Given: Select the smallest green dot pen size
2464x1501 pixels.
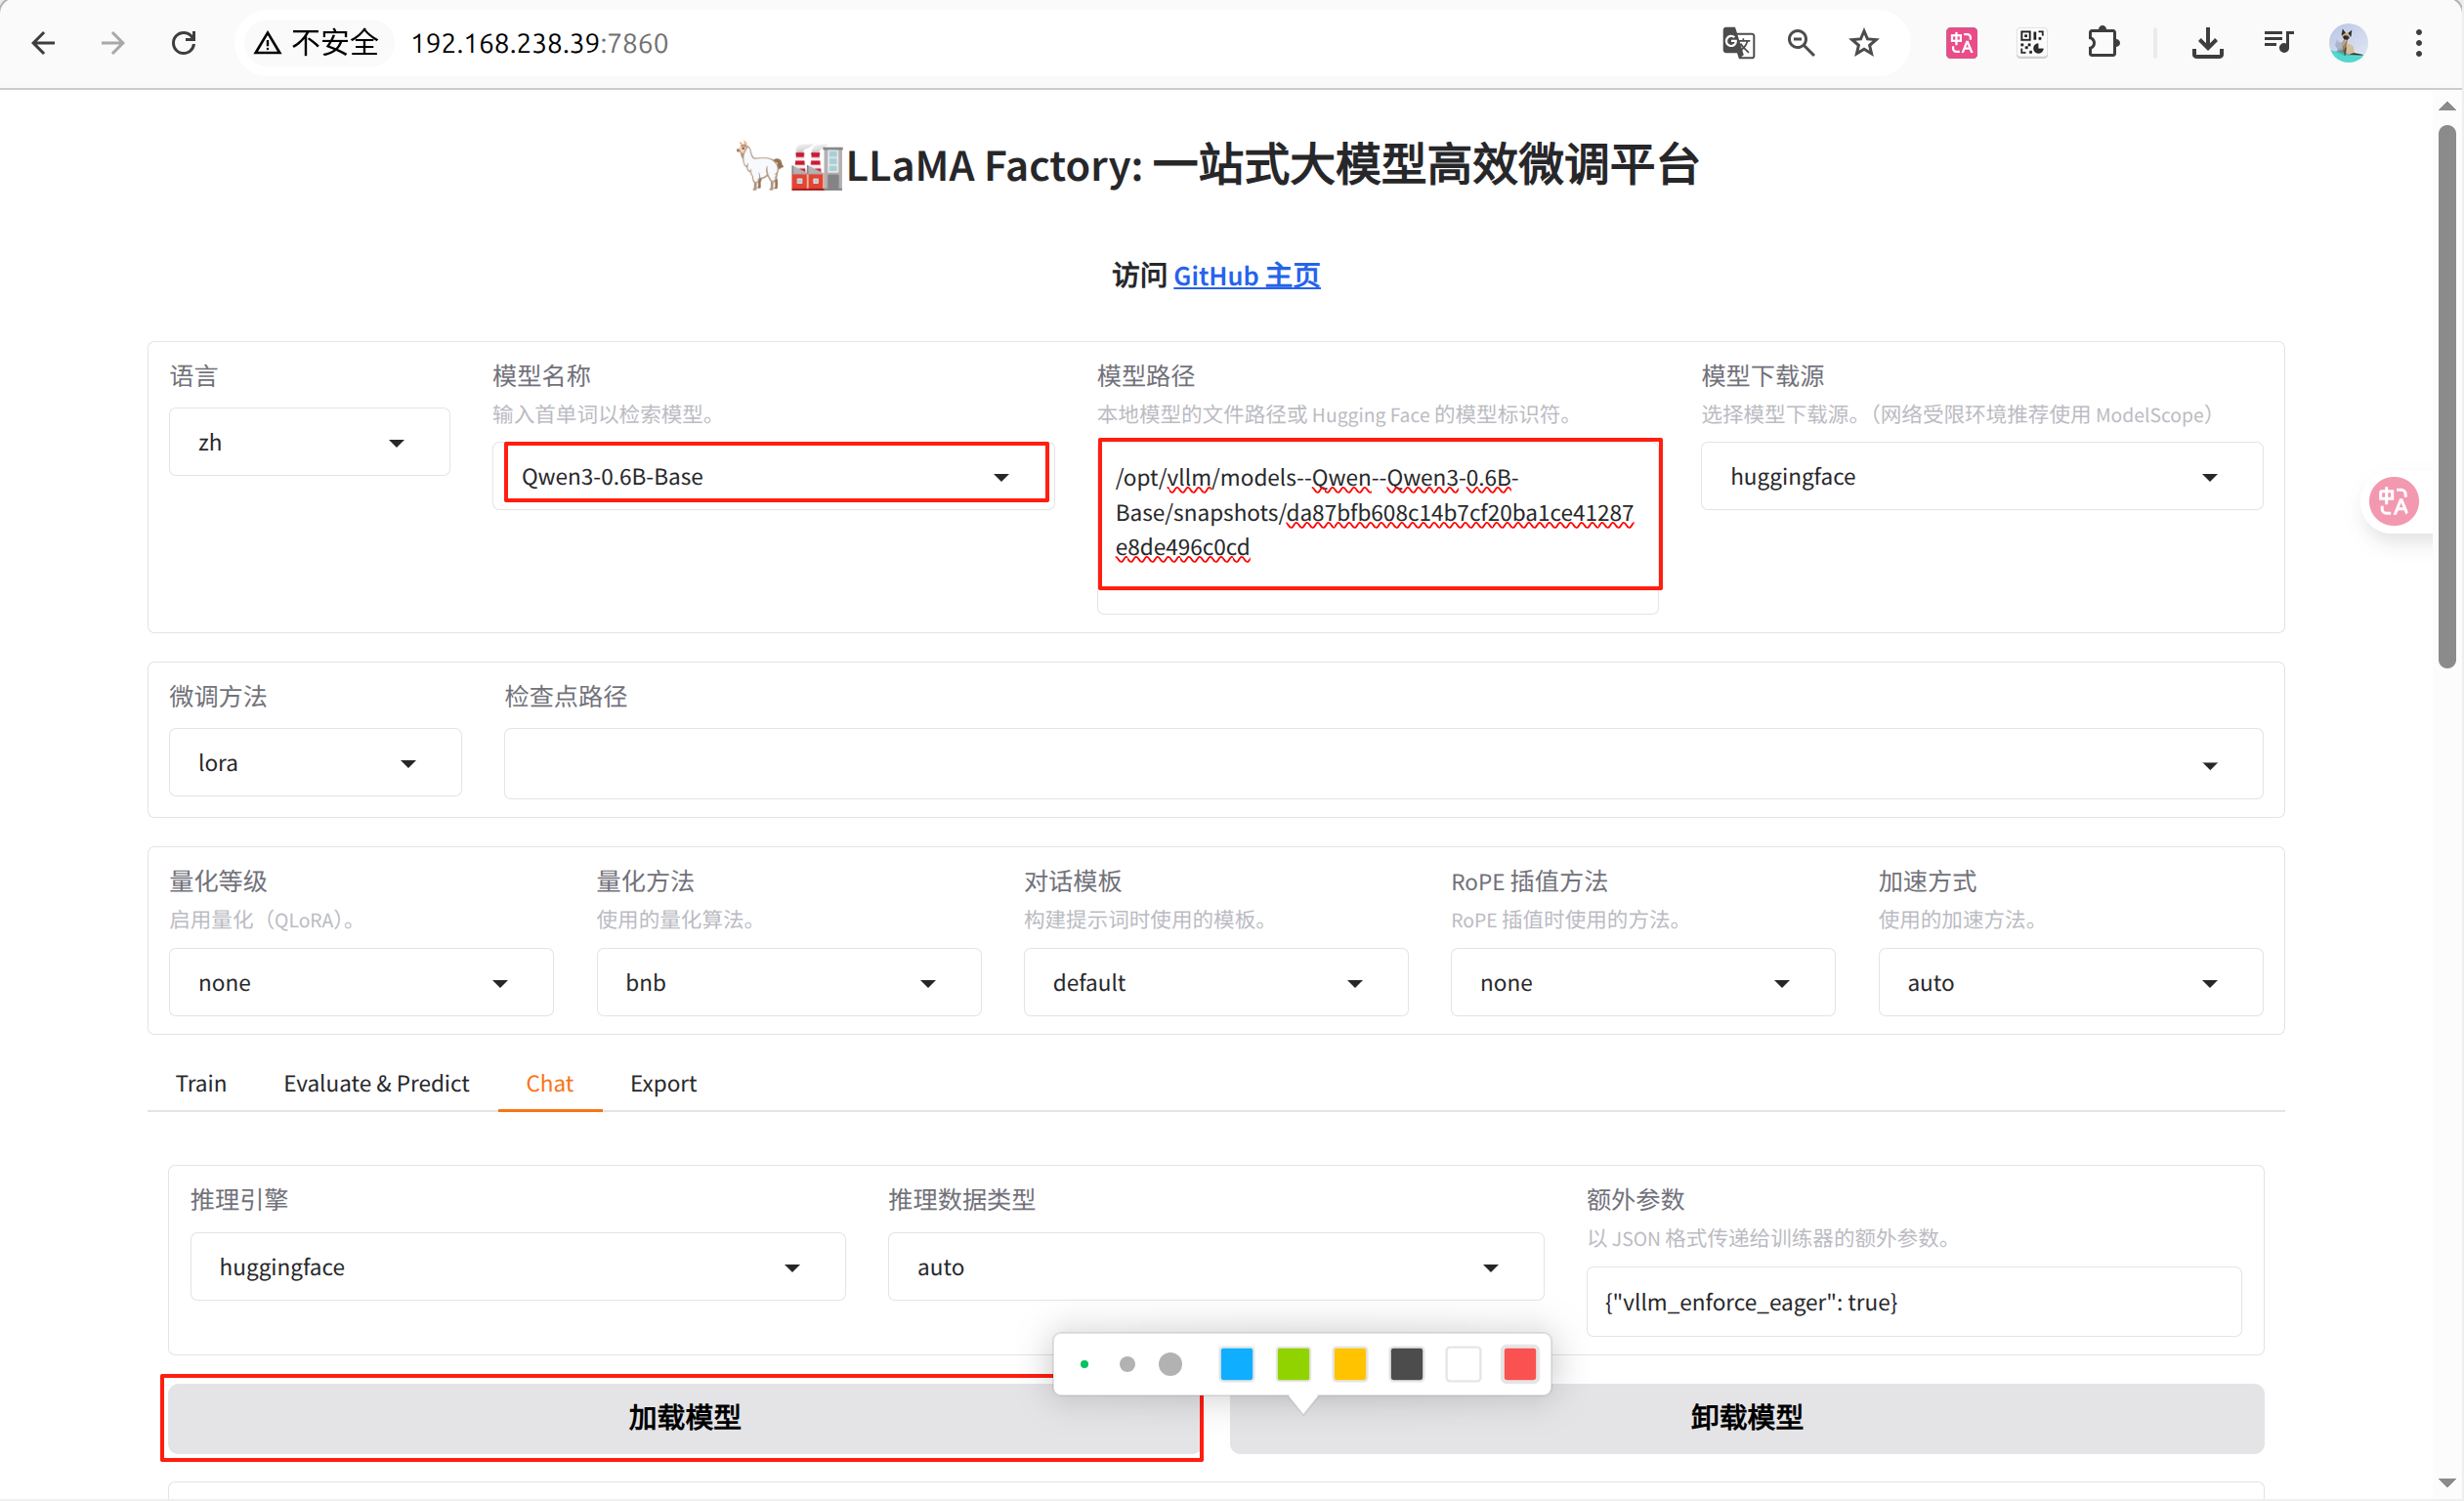Looking at the screenshot, I should (1084, 1364).
